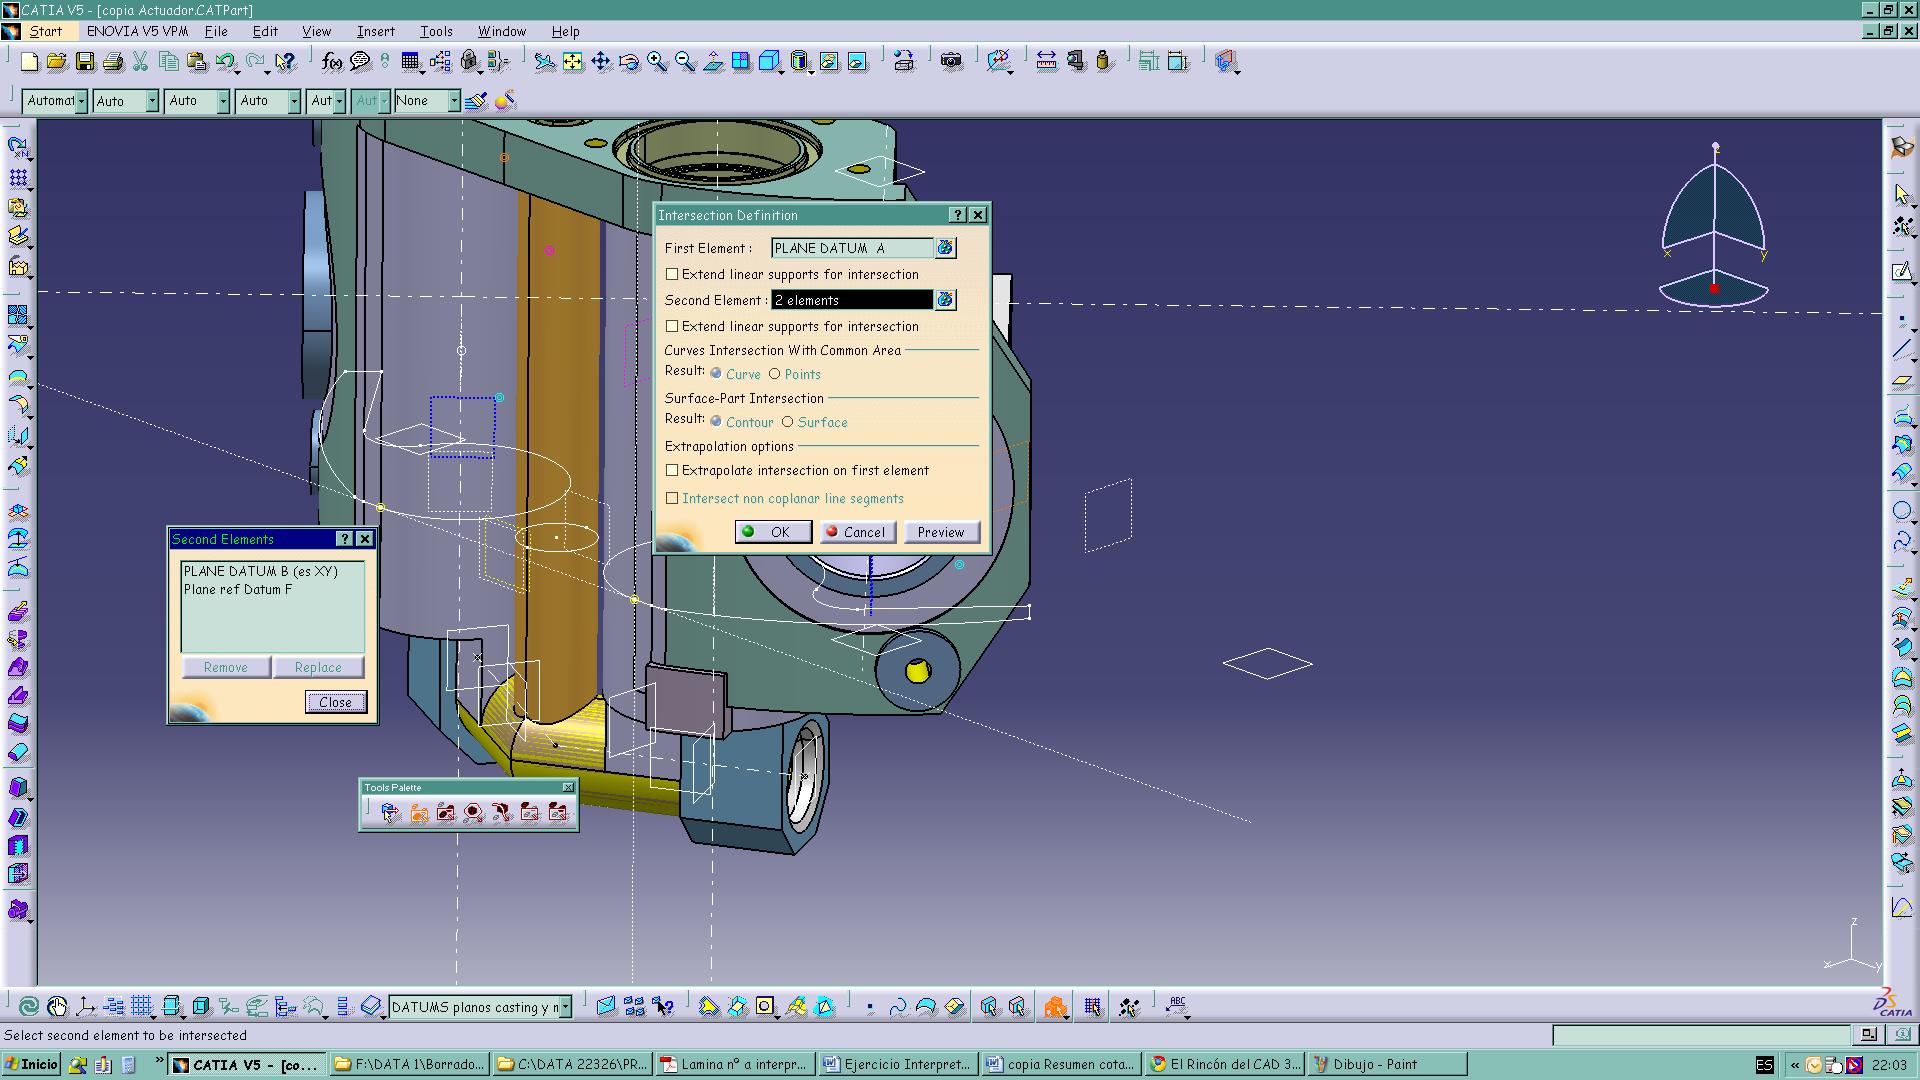Click the Grid icon in bottom toolbar
Screen dimensions: 1920x1080
142,1006
